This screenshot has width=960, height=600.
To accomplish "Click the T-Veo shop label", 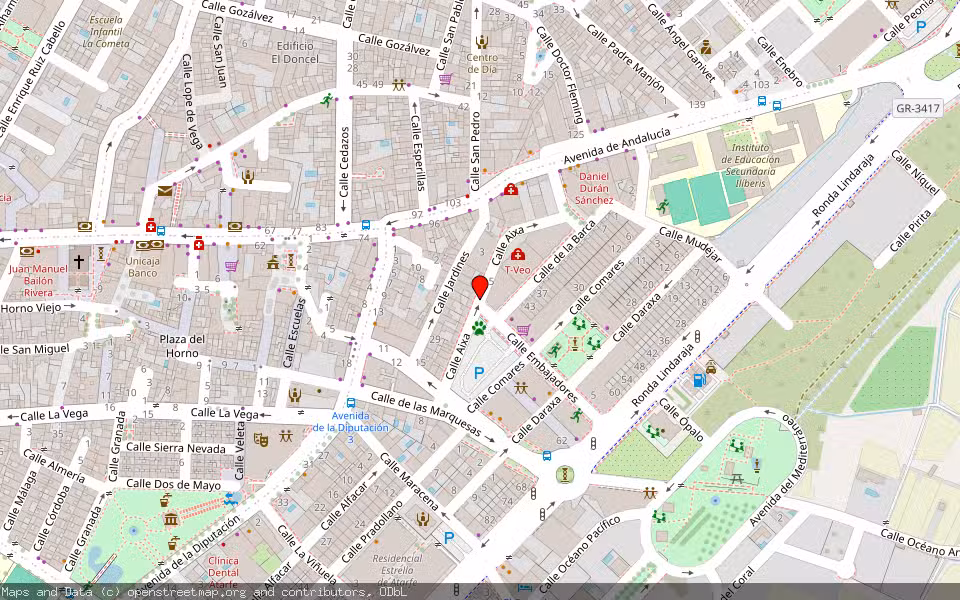I will [x=519, y=268].
